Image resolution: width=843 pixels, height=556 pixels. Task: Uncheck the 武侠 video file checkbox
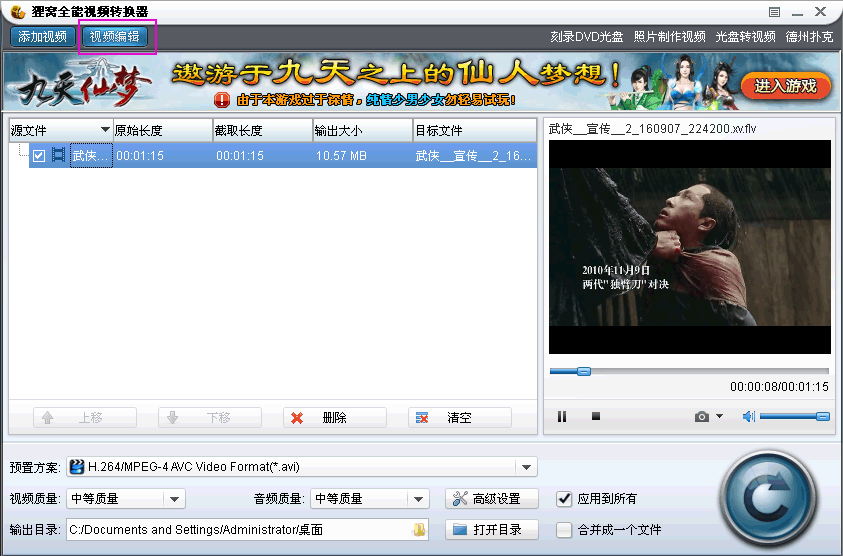click(39, 156)
